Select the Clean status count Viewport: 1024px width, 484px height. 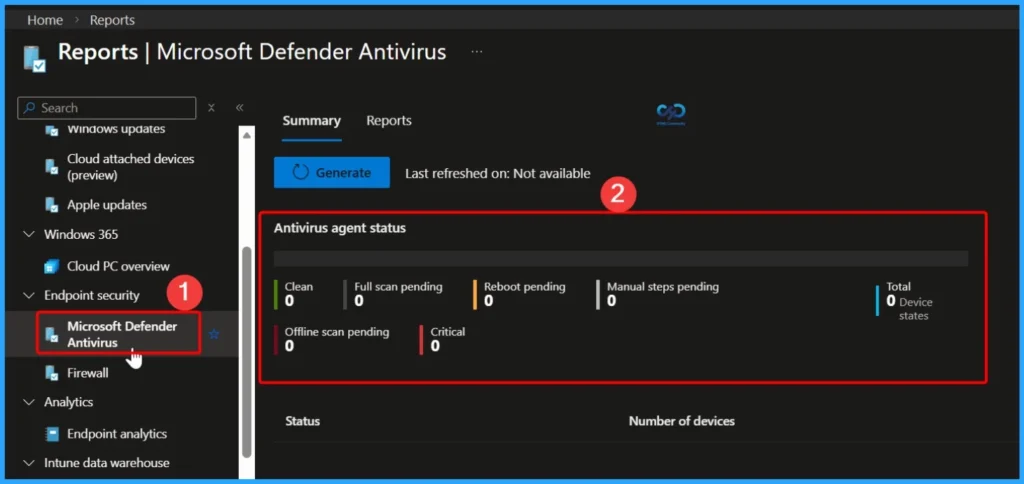point(289,301)
